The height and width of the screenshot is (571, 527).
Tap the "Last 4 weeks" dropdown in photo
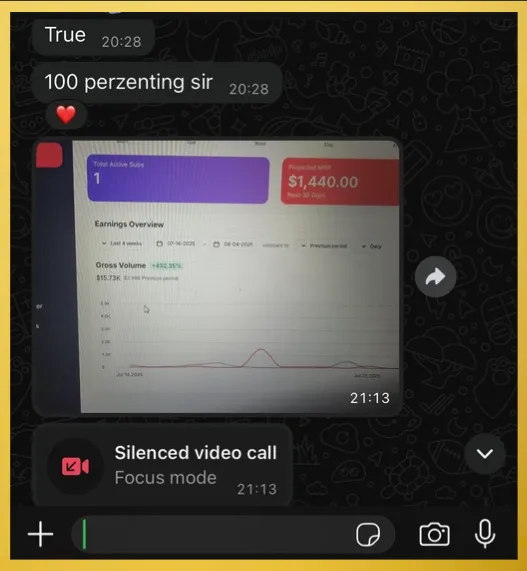click(x=122, y=243)
